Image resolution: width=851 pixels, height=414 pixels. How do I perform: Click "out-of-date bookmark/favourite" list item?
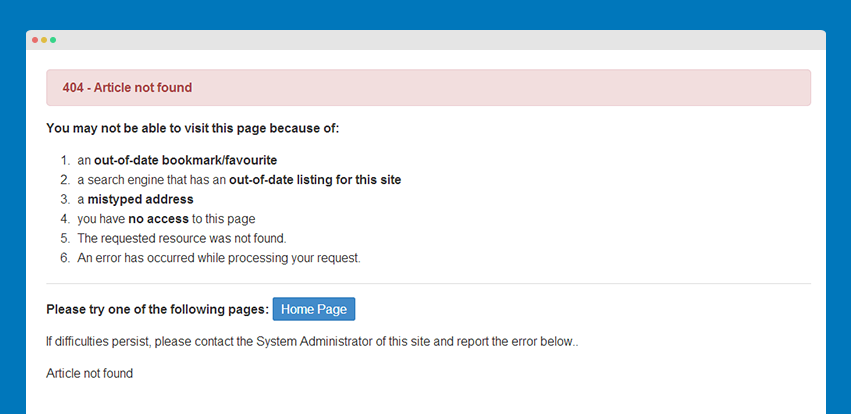[177, 160]
